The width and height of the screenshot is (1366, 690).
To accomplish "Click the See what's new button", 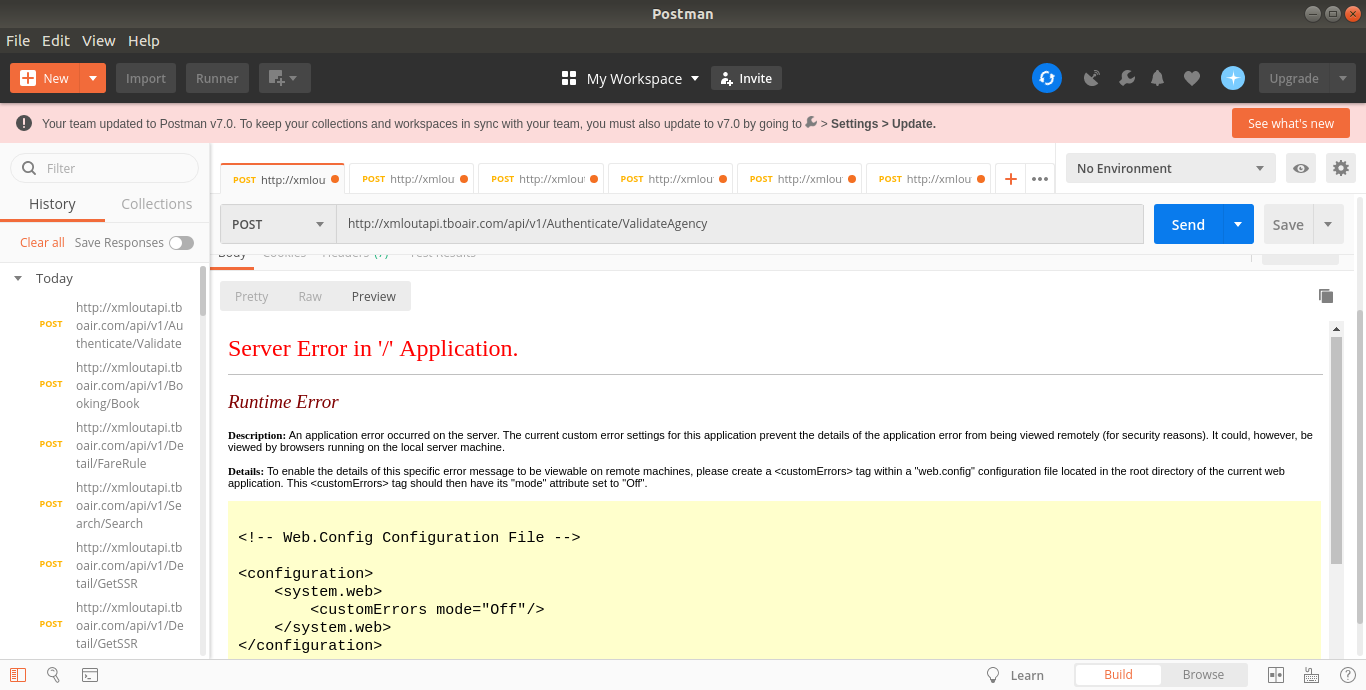I will pos(1290,123).
